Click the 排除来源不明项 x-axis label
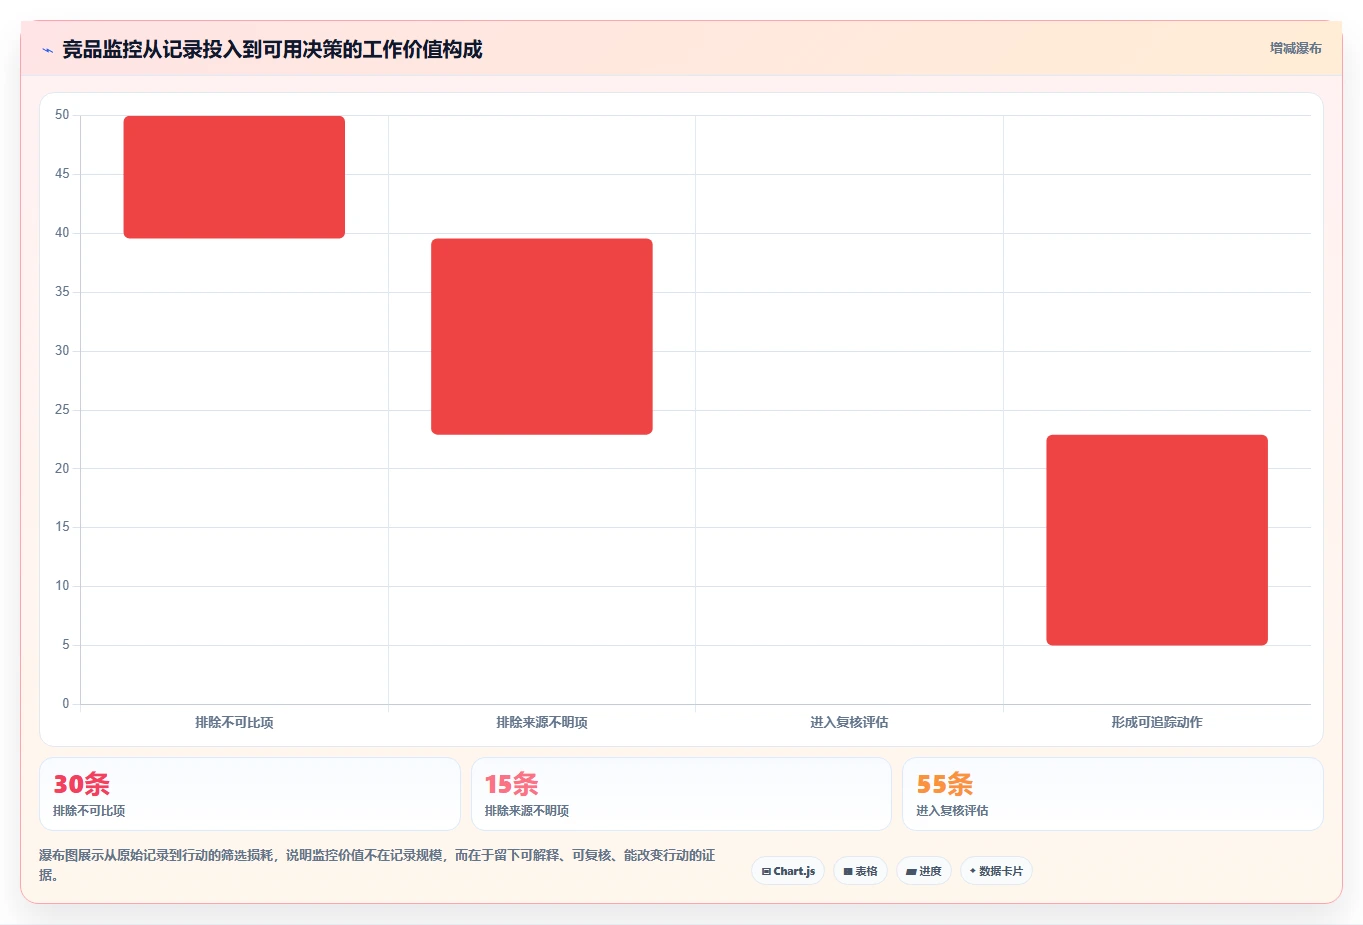 tap(542, 722)
